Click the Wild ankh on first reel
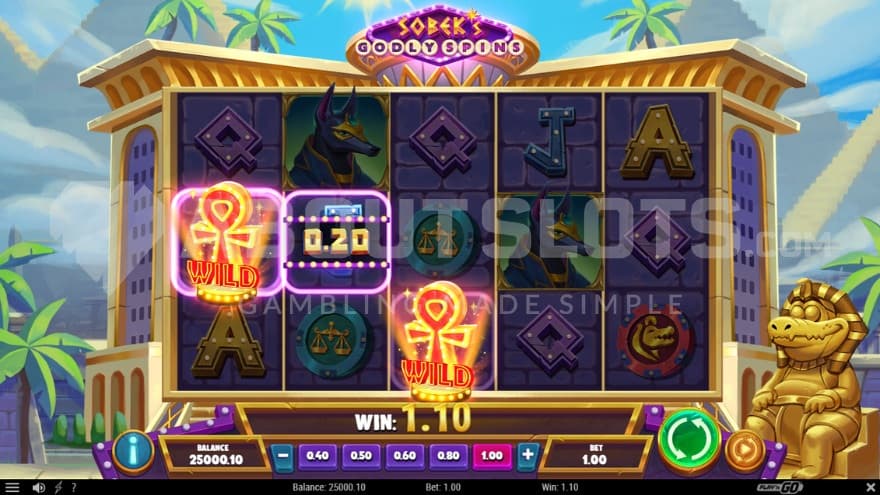The height and width of the screenshot is (495, 880). pos(226,242)
